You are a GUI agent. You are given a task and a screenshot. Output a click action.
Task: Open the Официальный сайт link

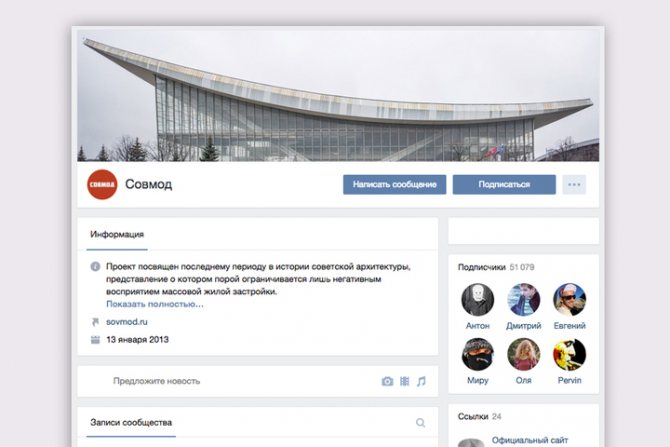tap(530, 440)
